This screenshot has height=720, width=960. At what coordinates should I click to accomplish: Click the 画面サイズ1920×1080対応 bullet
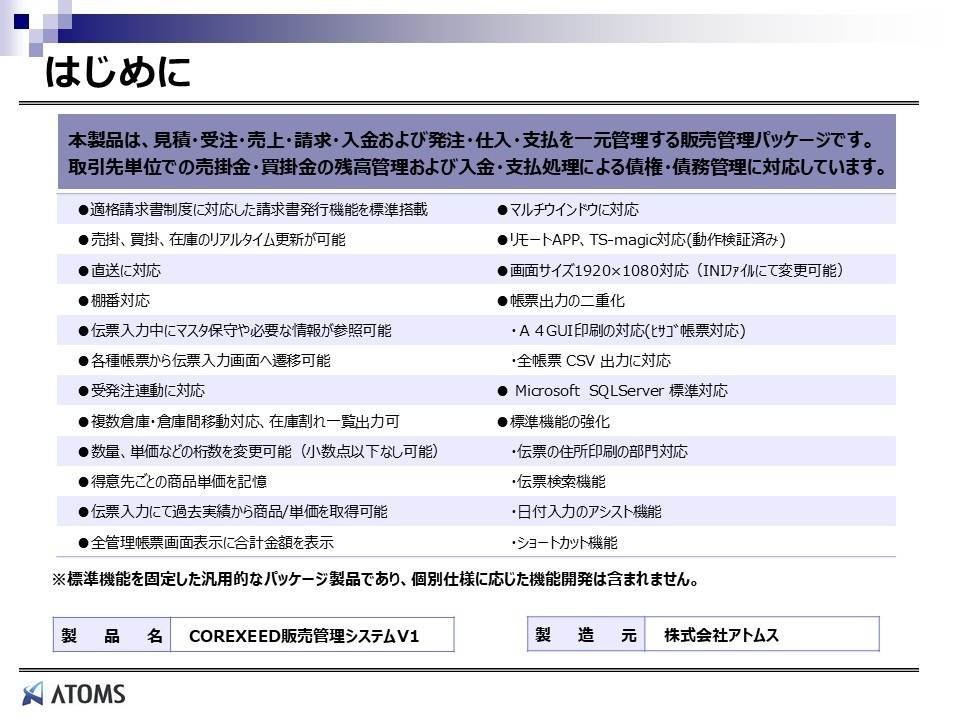671,271
